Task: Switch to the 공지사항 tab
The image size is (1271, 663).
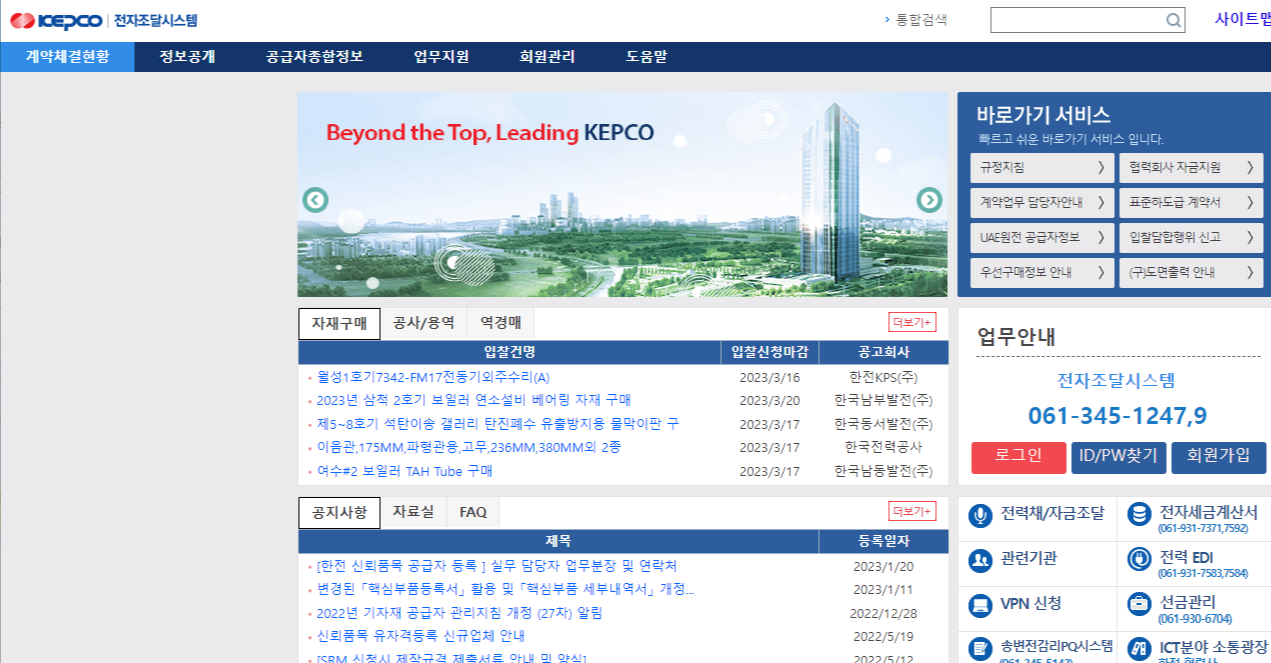Action: click(x=339, y=513)
